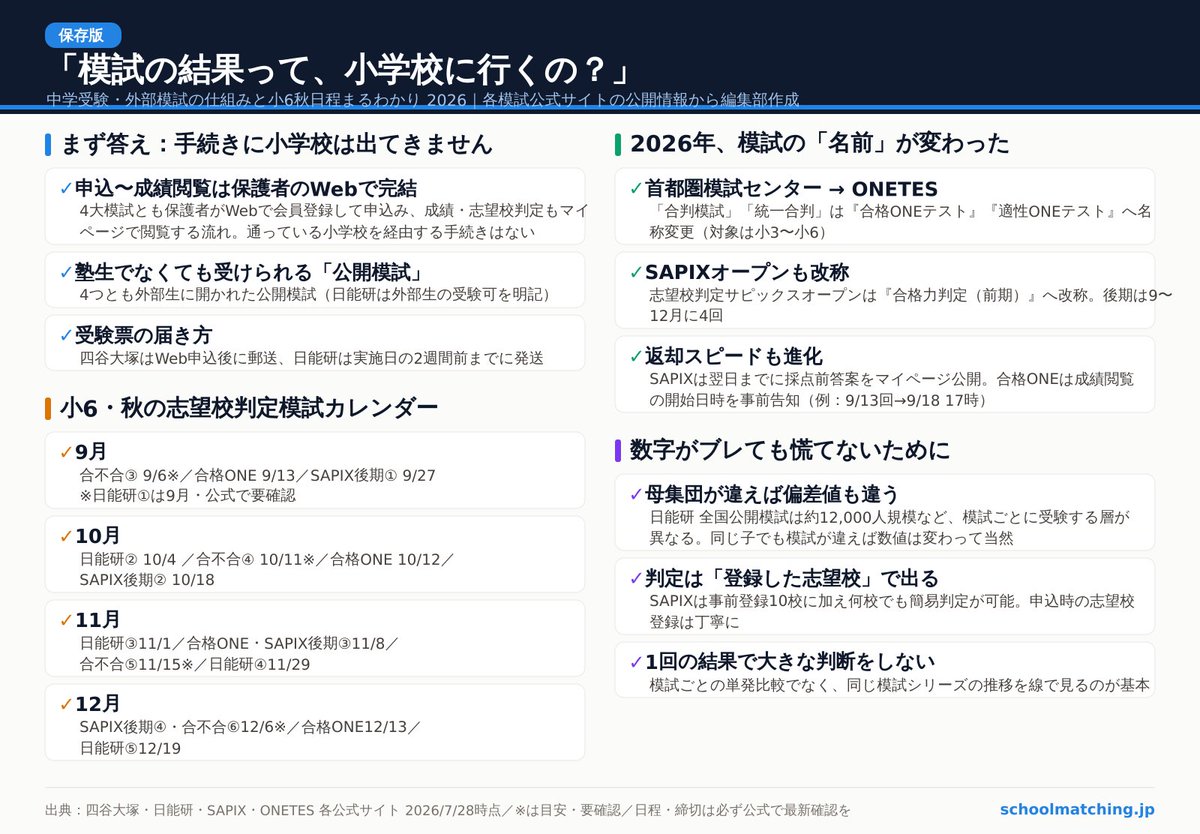The width and height of the screenshot is (1200, 834).
Task: Select the 9月 calendar title
Action: (x=91, y=453)
